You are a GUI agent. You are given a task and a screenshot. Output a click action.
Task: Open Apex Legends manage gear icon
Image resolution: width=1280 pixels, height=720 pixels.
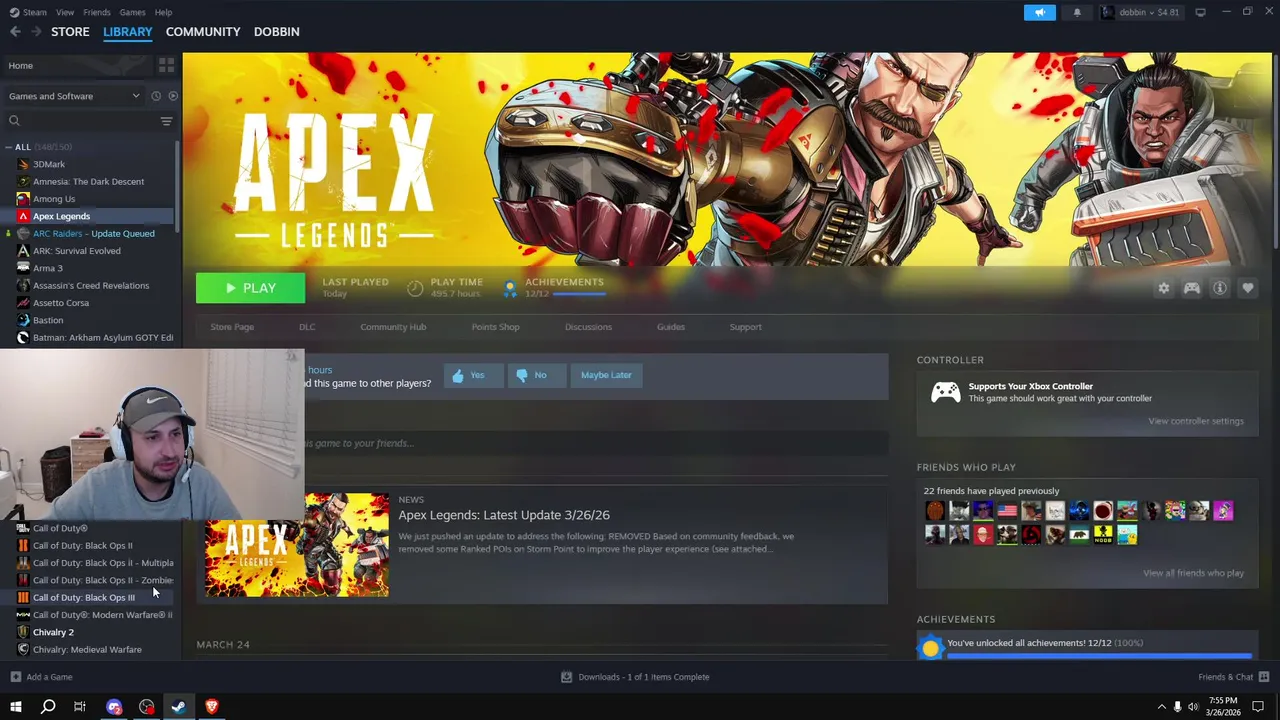tap(1163, 288)
